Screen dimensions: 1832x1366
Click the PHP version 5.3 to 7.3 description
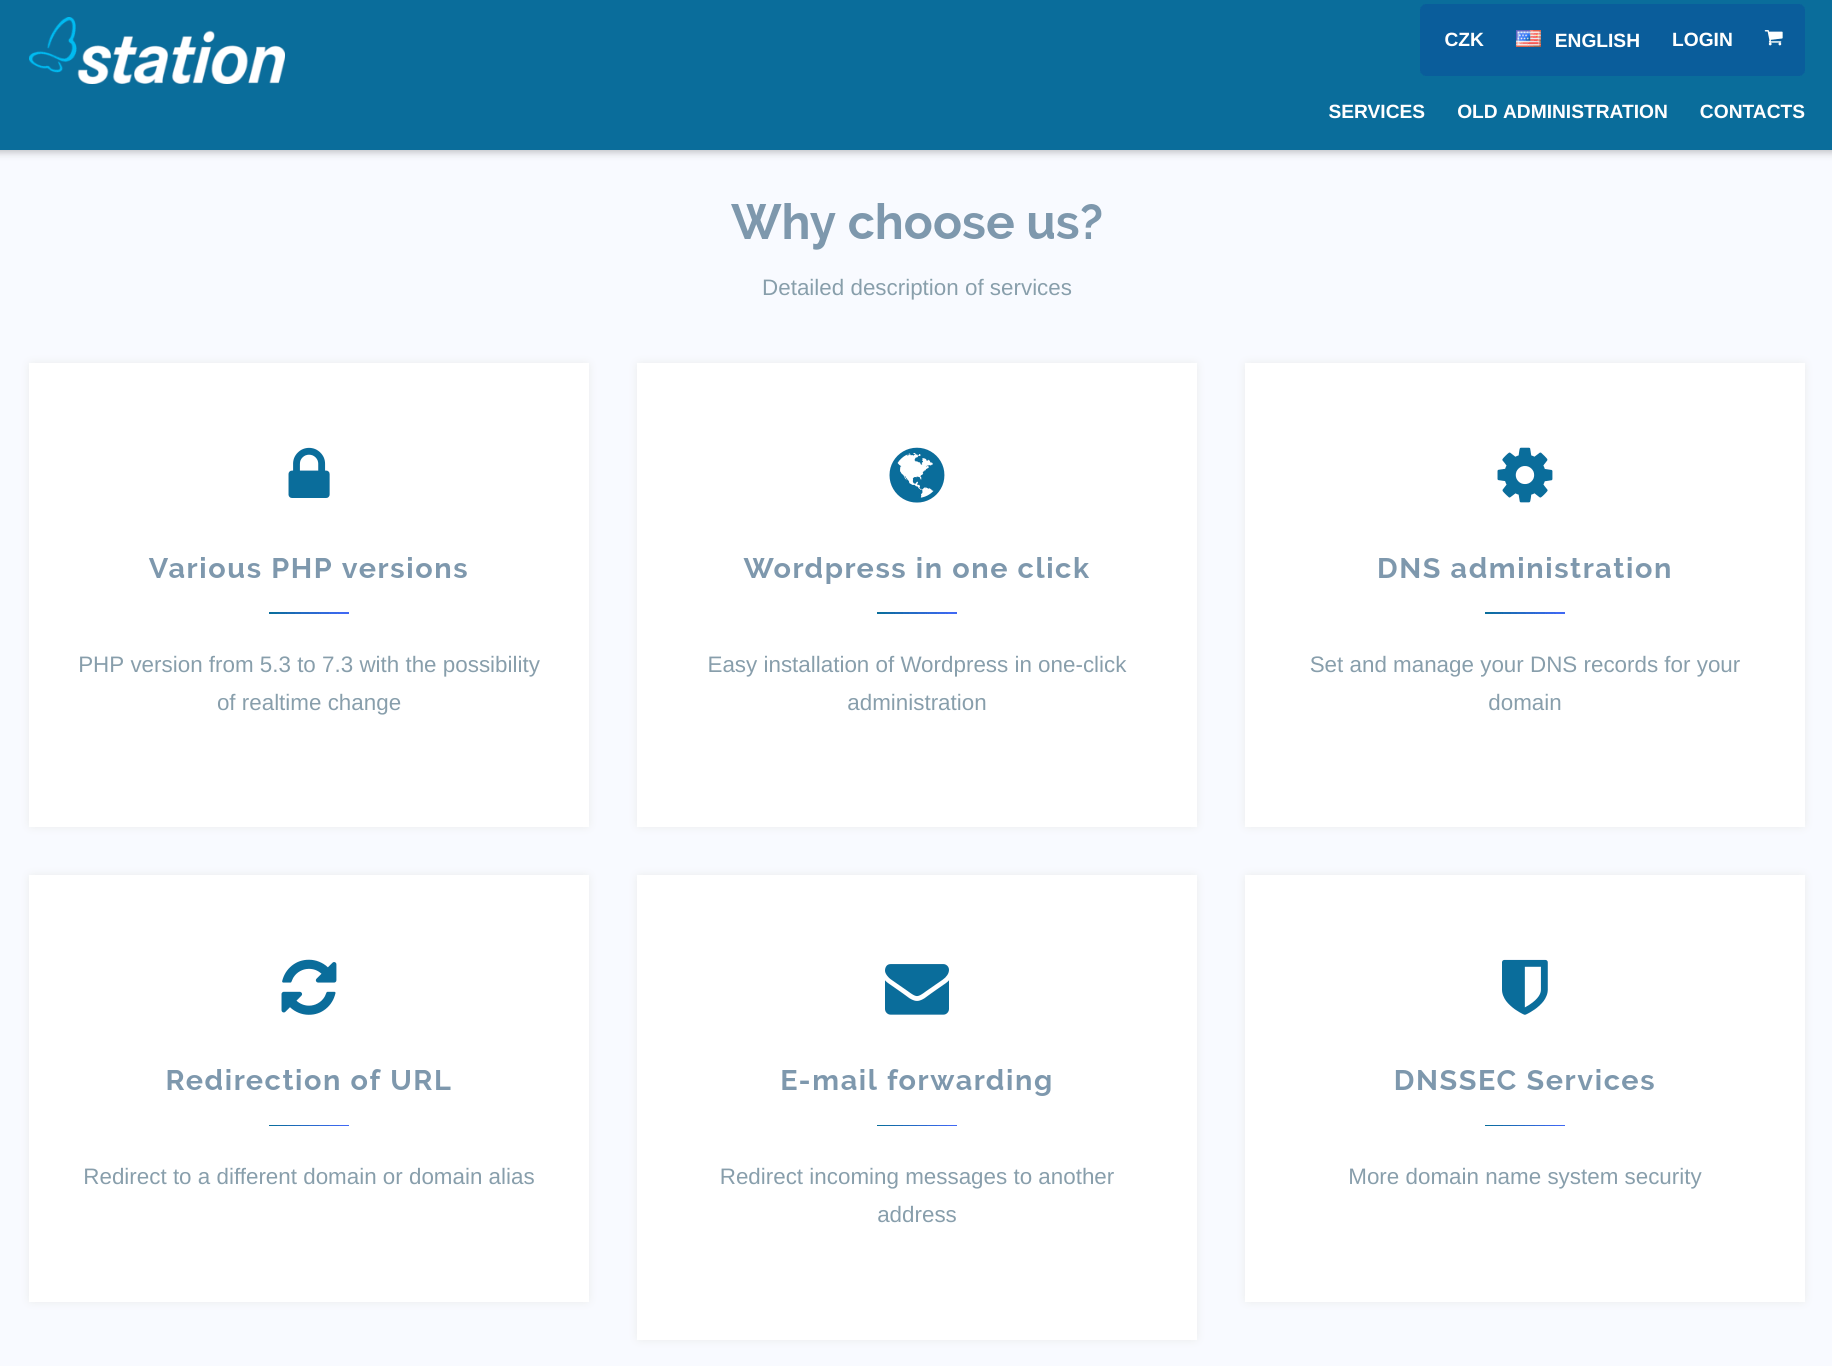point(309,684)
